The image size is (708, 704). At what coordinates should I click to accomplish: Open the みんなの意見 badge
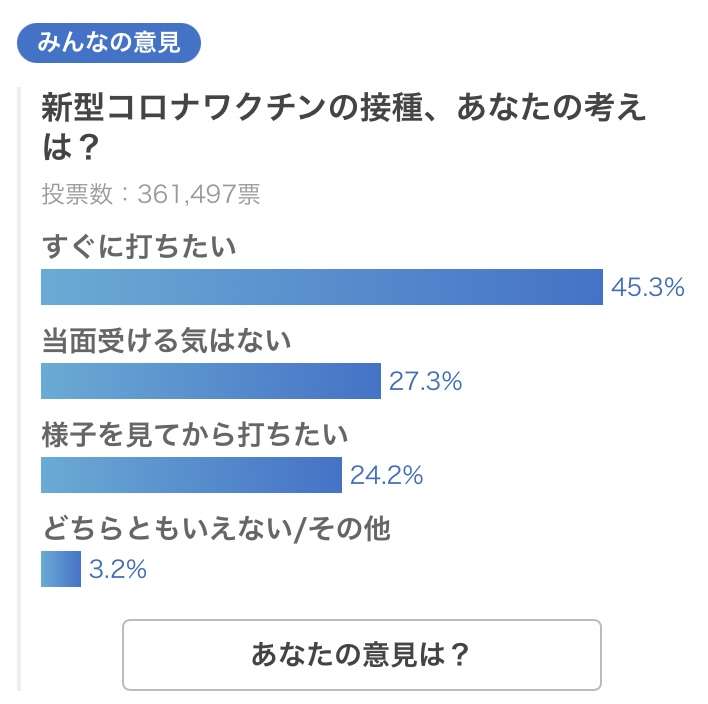tap(109, 43)
